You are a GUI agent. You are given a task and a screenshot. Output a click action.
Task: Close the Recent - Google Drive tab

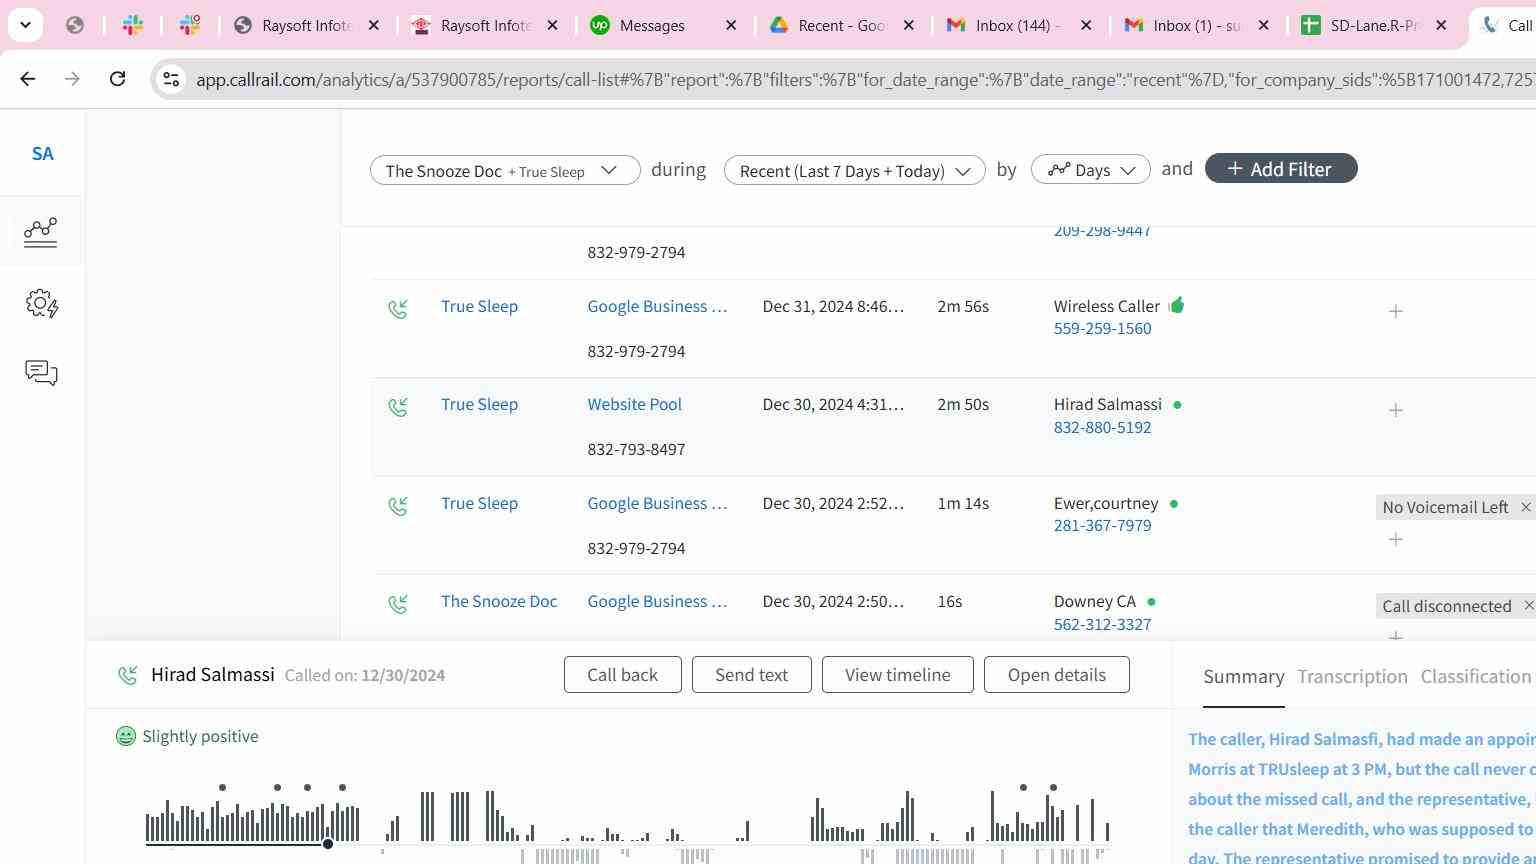pos(908,25)
